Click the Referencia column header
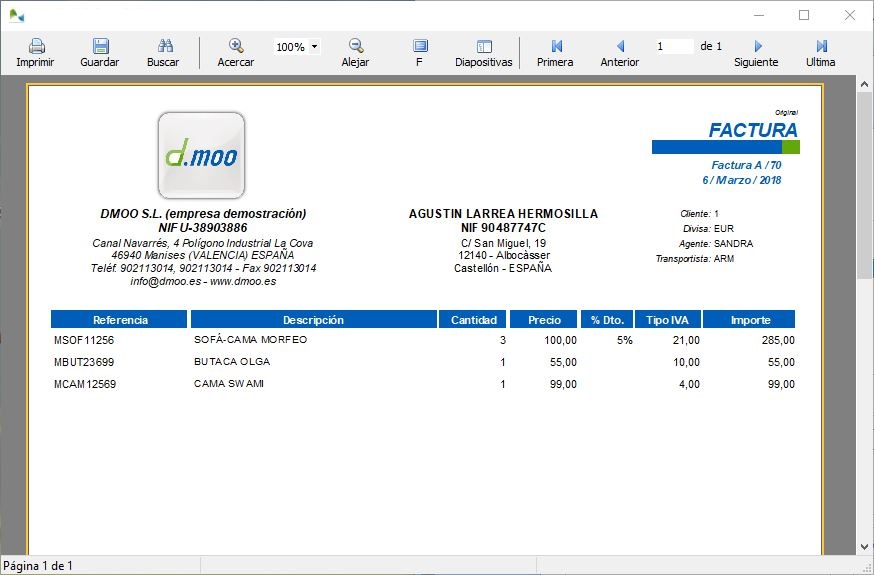874x575 pixels. point(120,320)
